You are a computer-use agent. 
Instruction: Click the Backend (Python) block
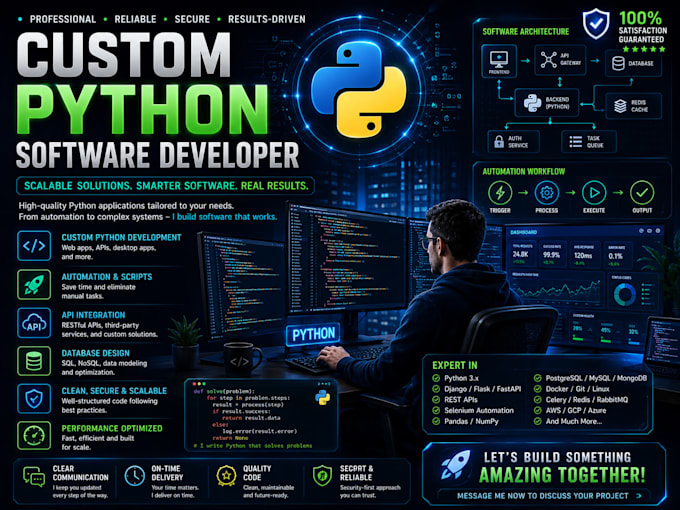pos(547,103)
